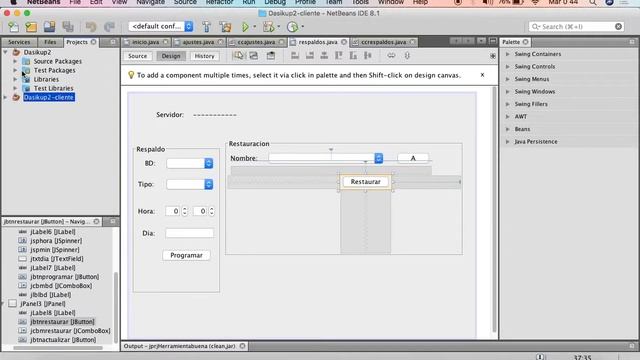Open the ajustes.java editor tab
The width and height of the screenshot is (640, 360).
198,42
